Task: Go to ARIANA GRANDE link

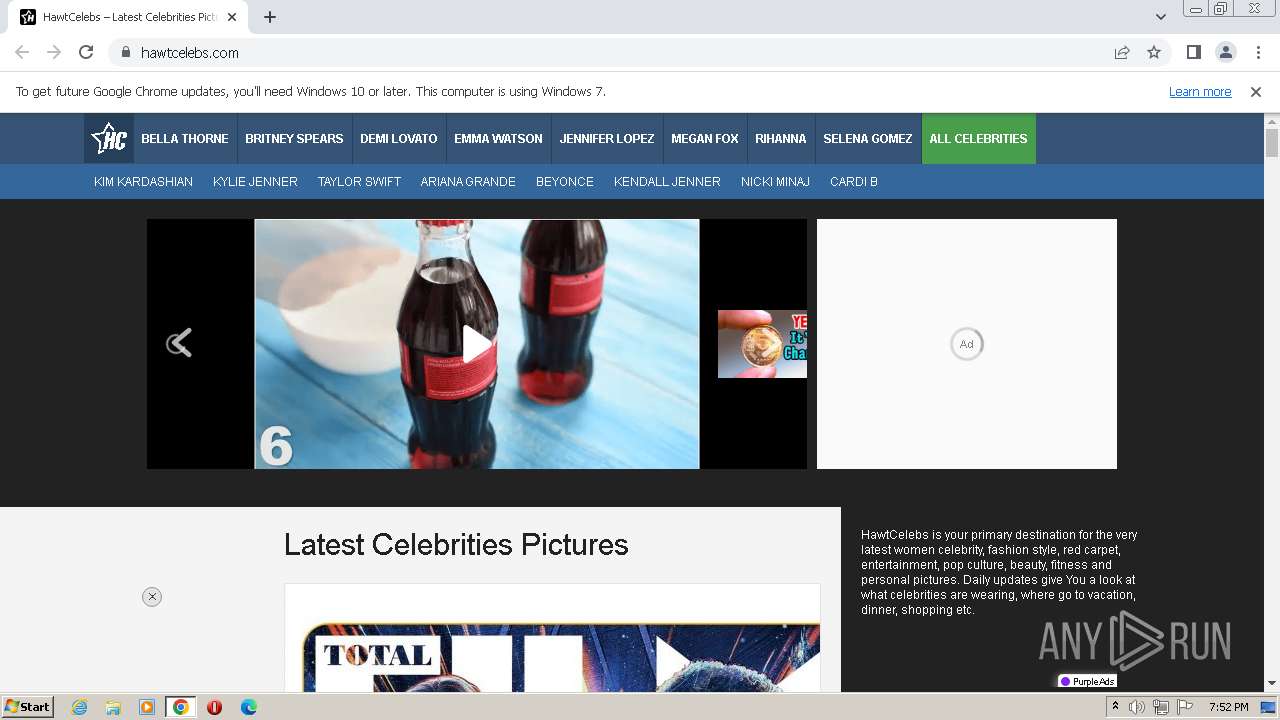Action: coord(468,181)
